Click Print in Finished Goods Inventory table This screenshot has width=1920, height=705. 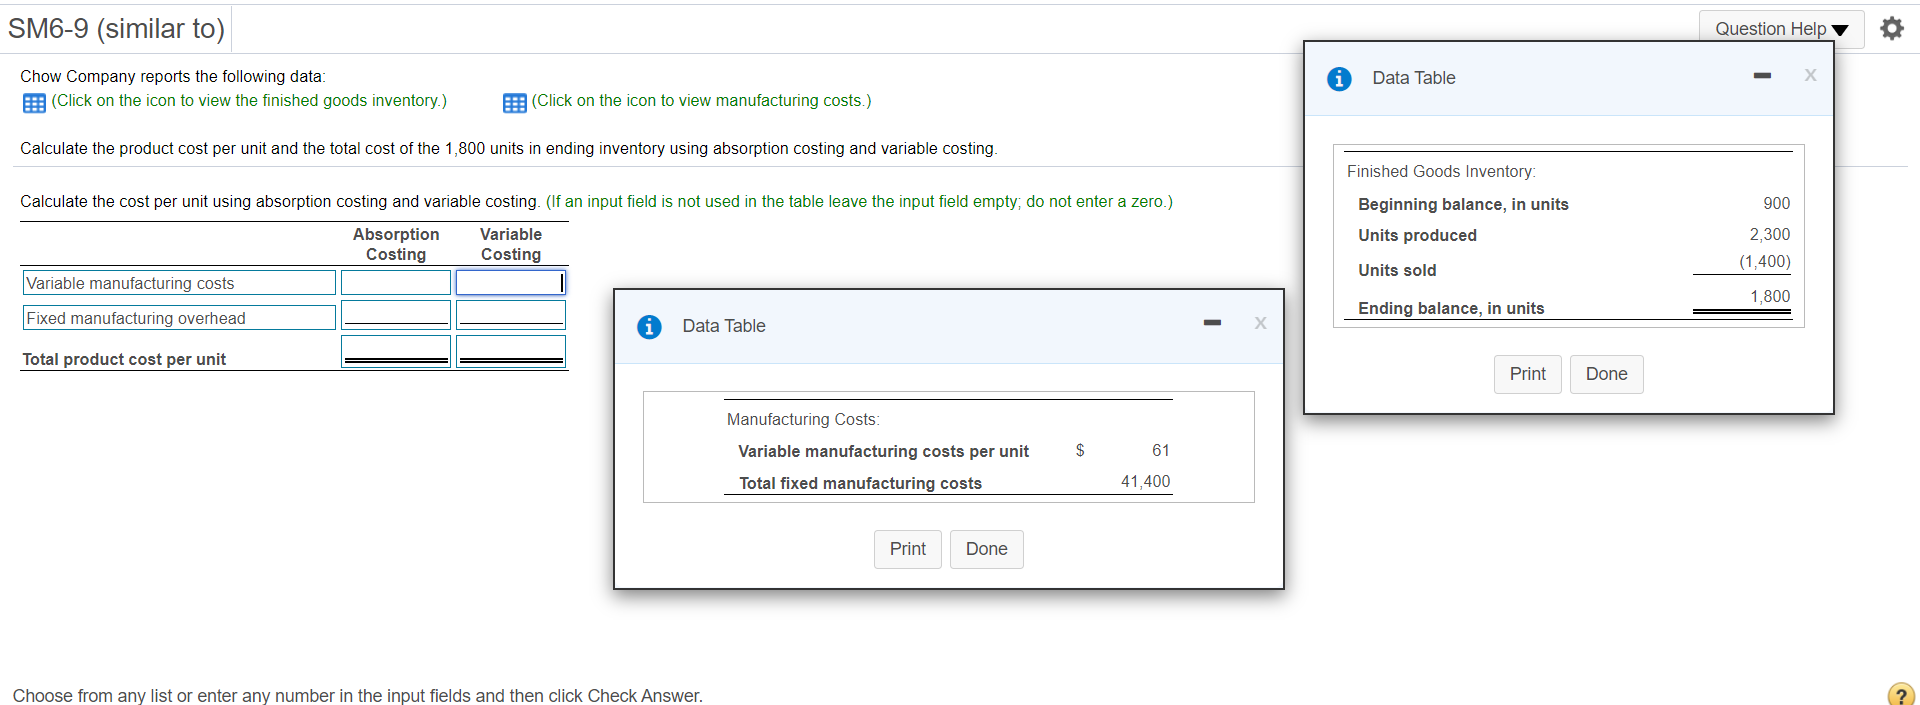[1527, 374]
